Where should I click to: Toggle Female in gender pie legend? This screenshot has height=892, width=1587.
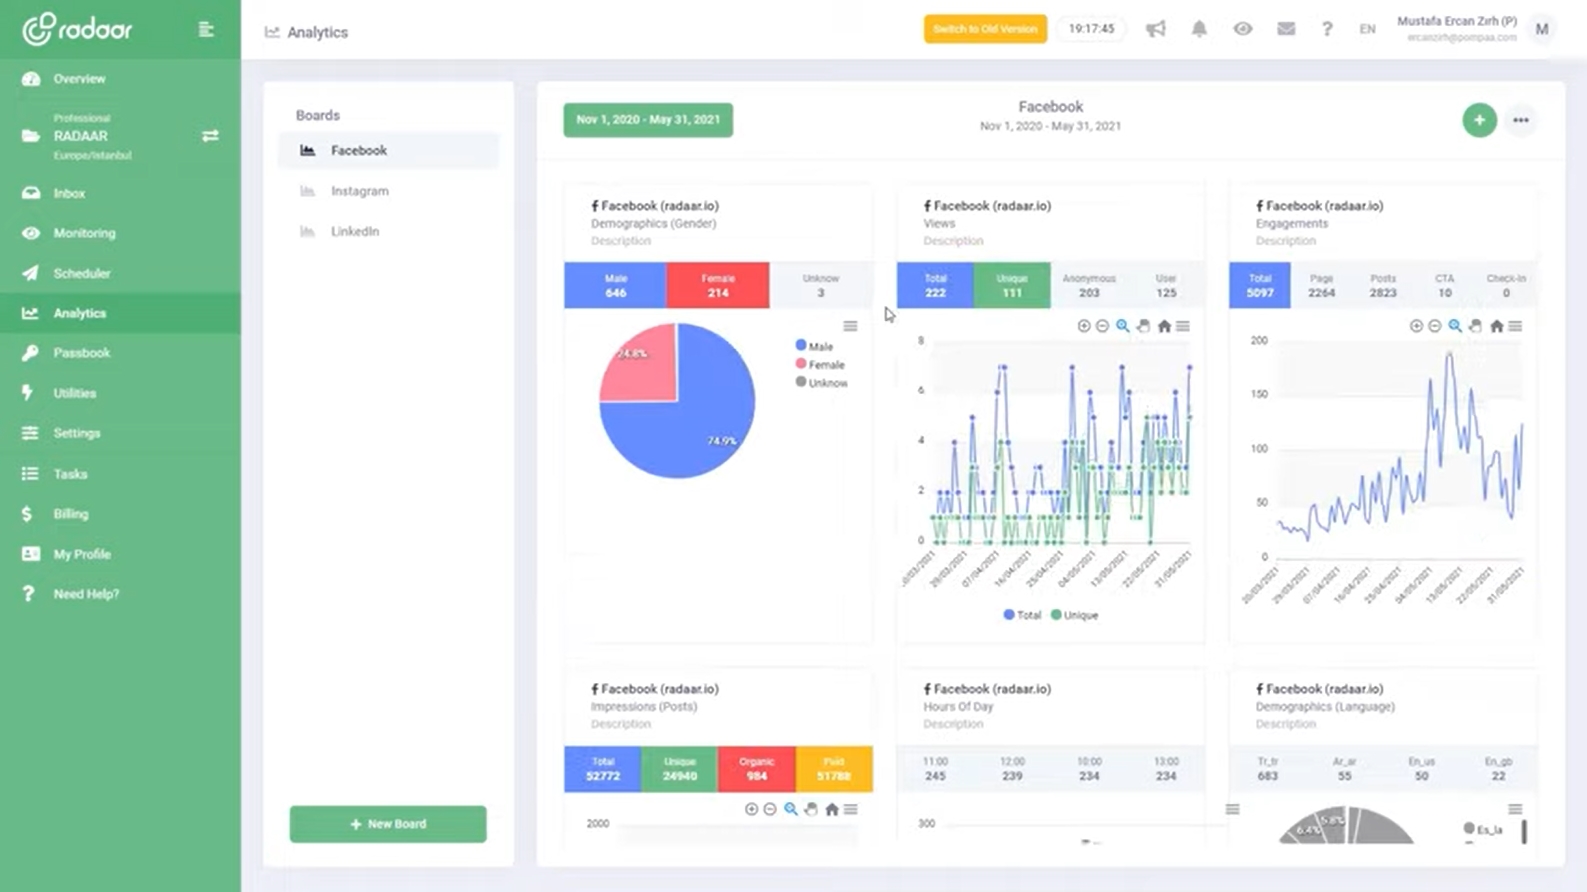pos(821,365)
